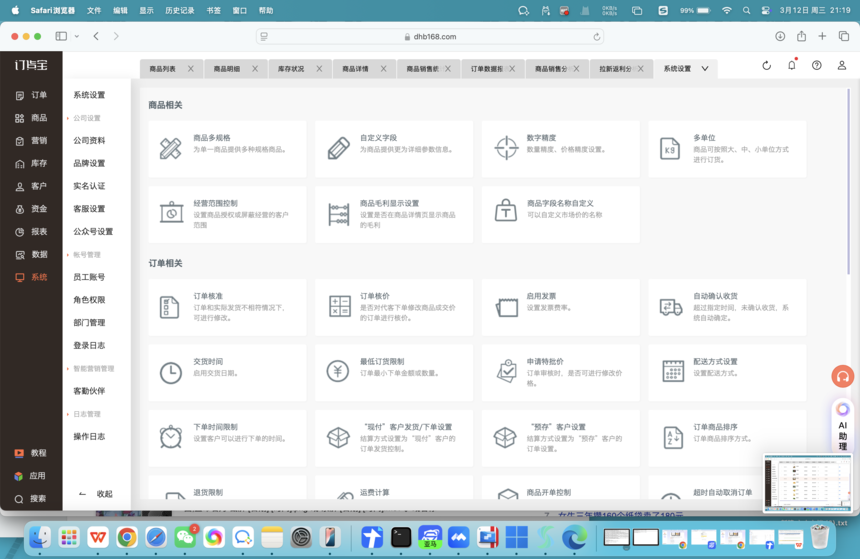Click the 数字精度 crosshair icon
860x559 pixels.
tap(506, 148)
